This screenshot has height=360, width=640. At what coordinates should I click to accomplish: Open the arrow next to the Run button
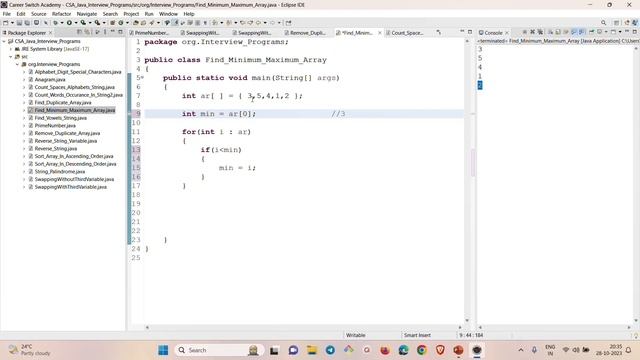pyautogui.click(x=76, y=23)
